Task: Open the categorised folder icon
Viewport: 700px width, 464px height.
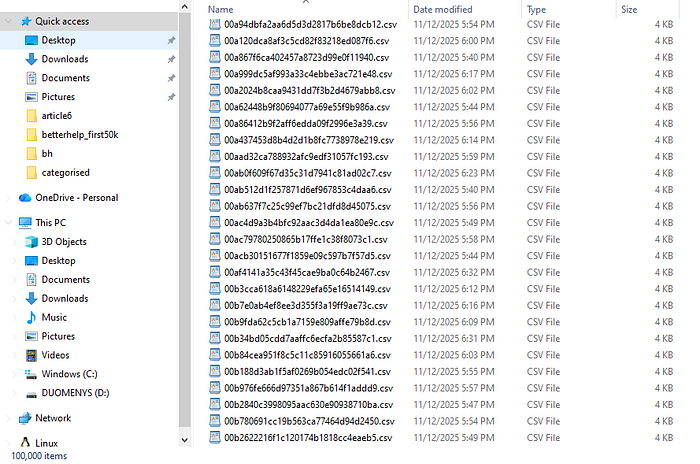Action: click(32, 173)
